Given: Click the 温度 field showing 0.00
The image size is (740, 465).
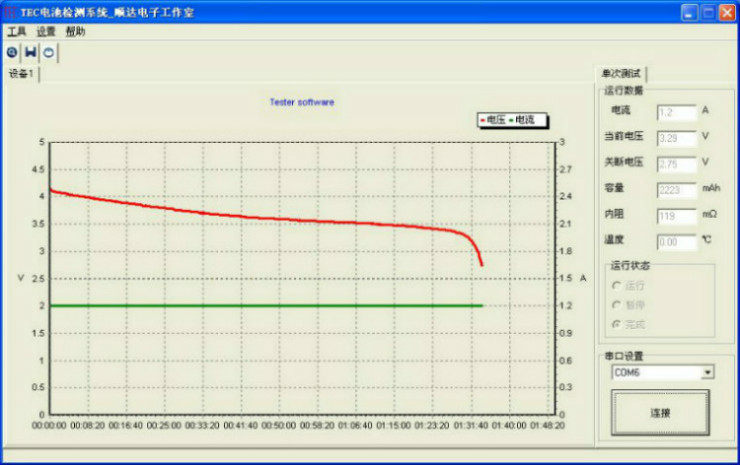Looking at the screenshot, I should click(x=677, y=242).
